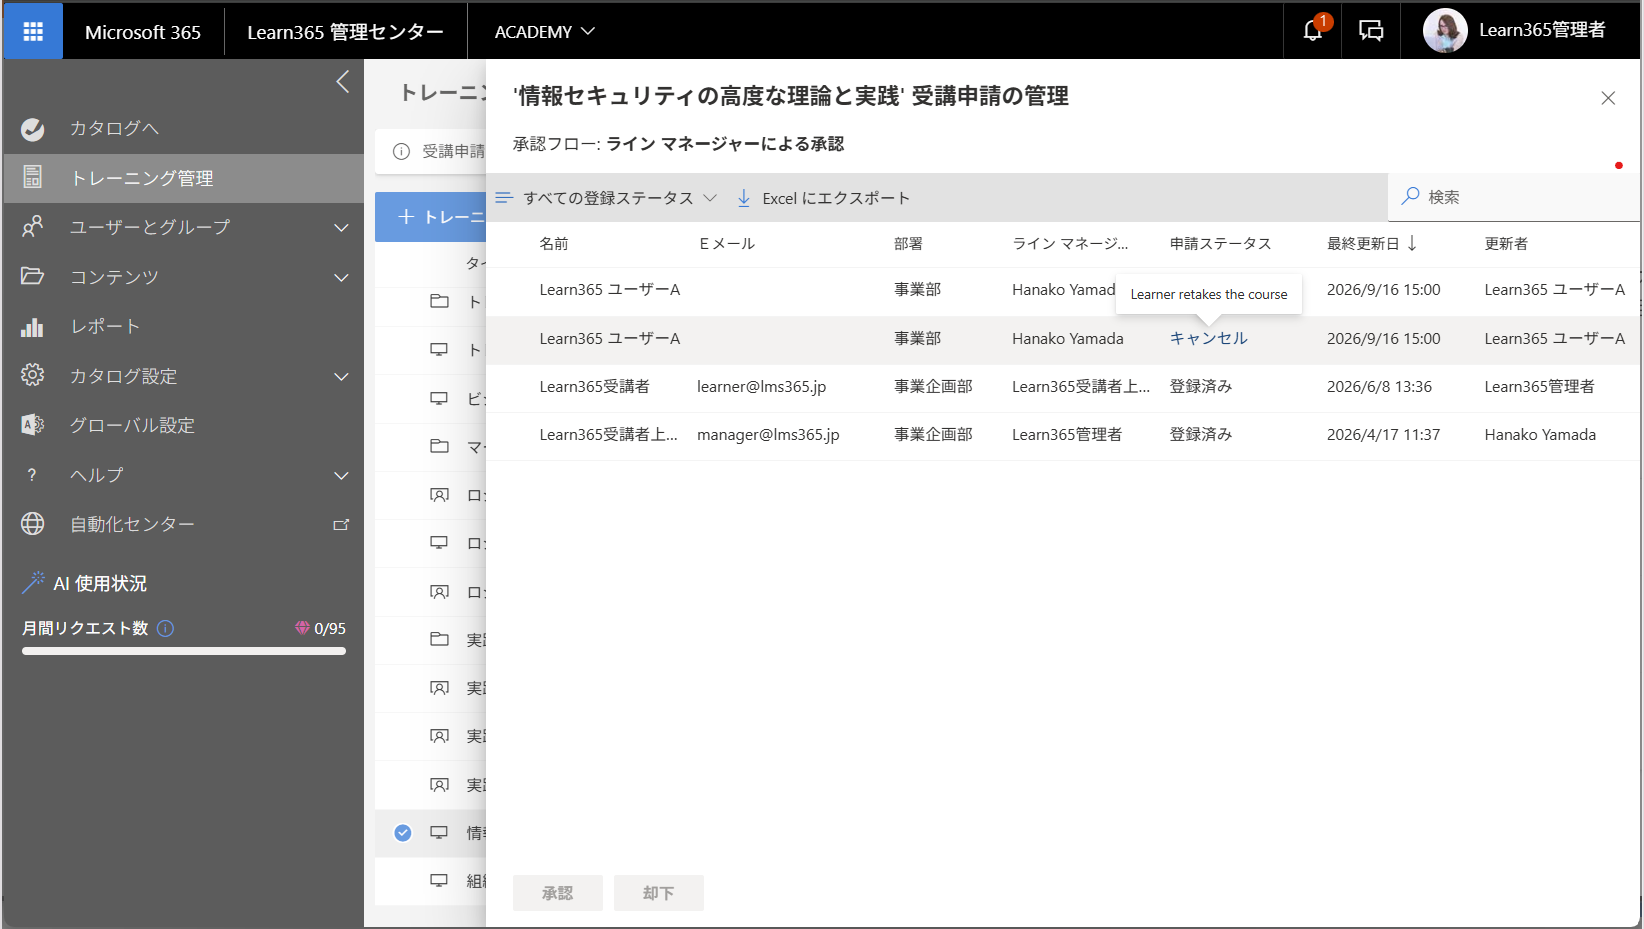Click the 自動化センター external link icon
Viewport: 1644px width, 929px height.
click(341, 524)
